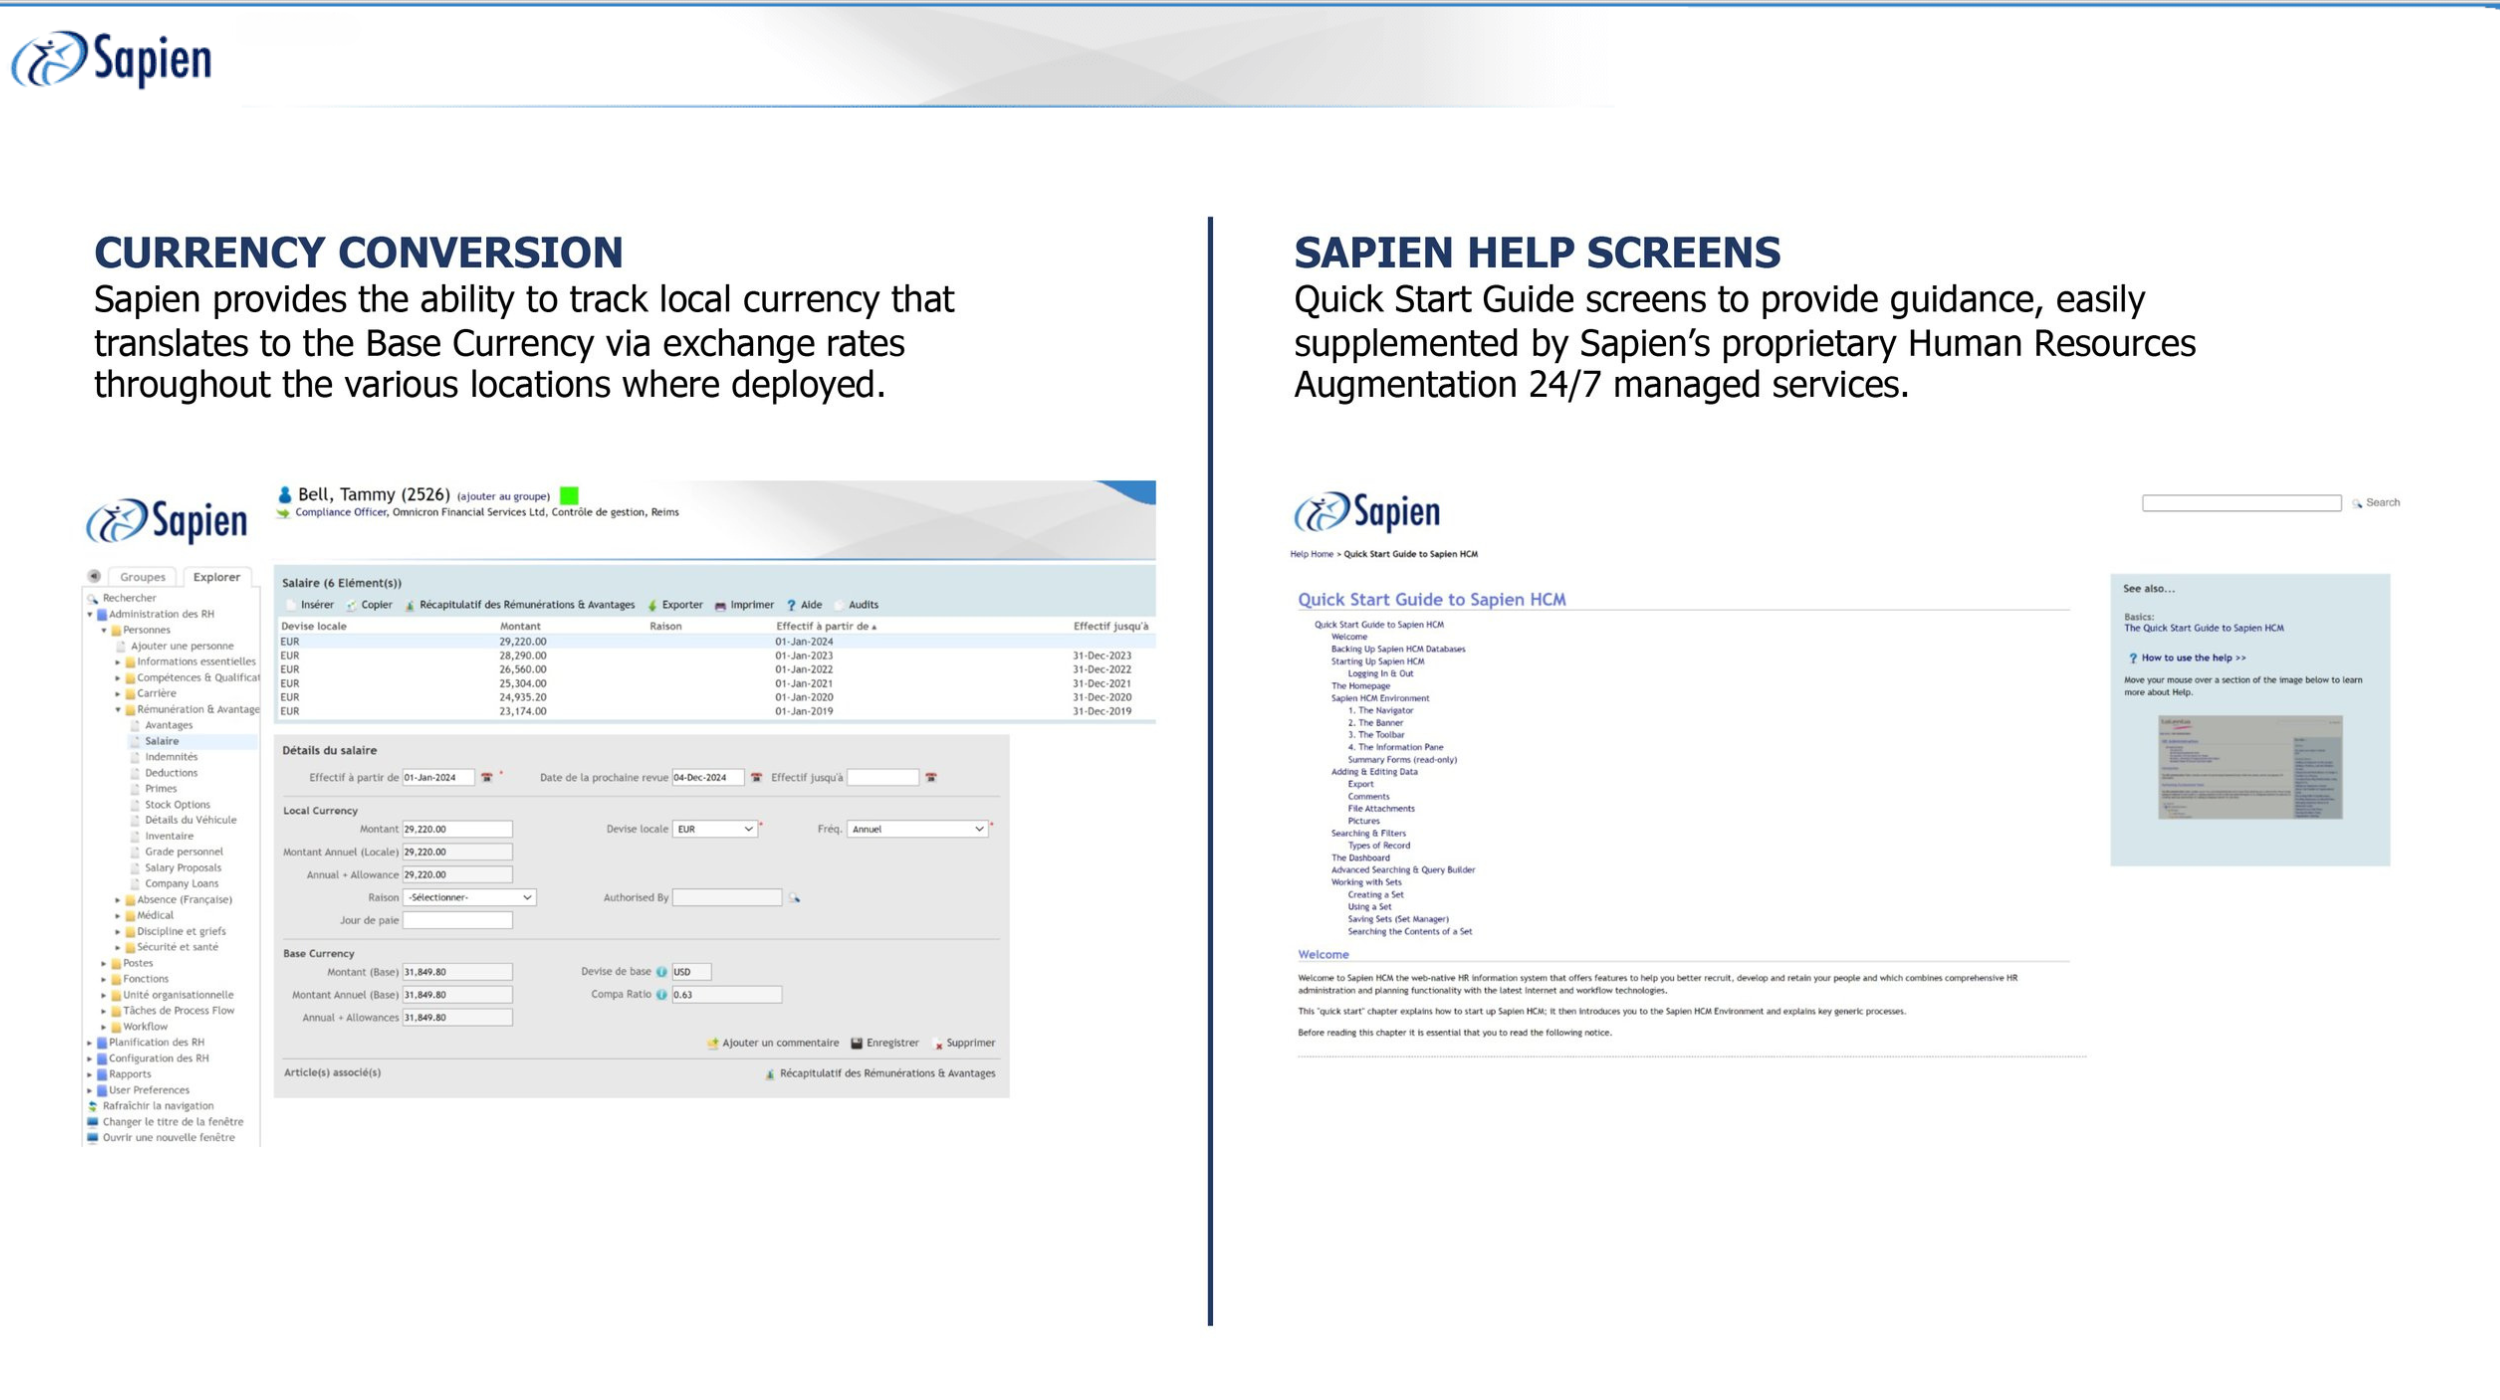
Task: Click the help search input field
Action: (x=2240, y=503)
